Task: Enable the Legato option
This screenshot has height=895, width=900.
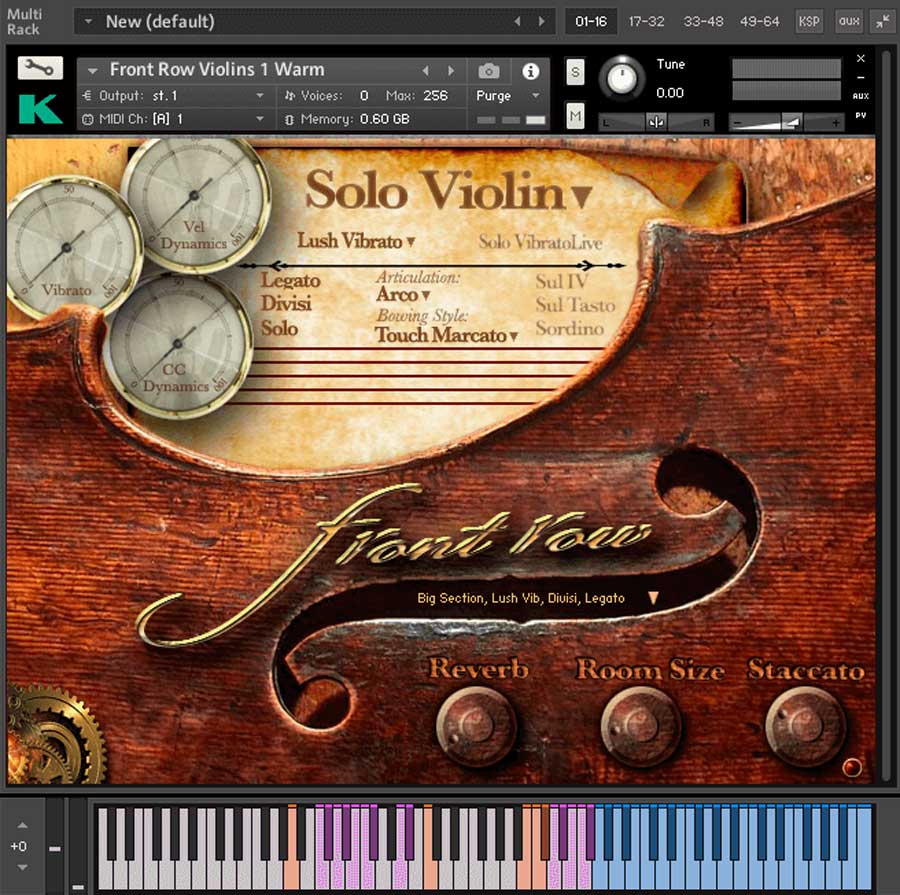Action: (290, 280)
